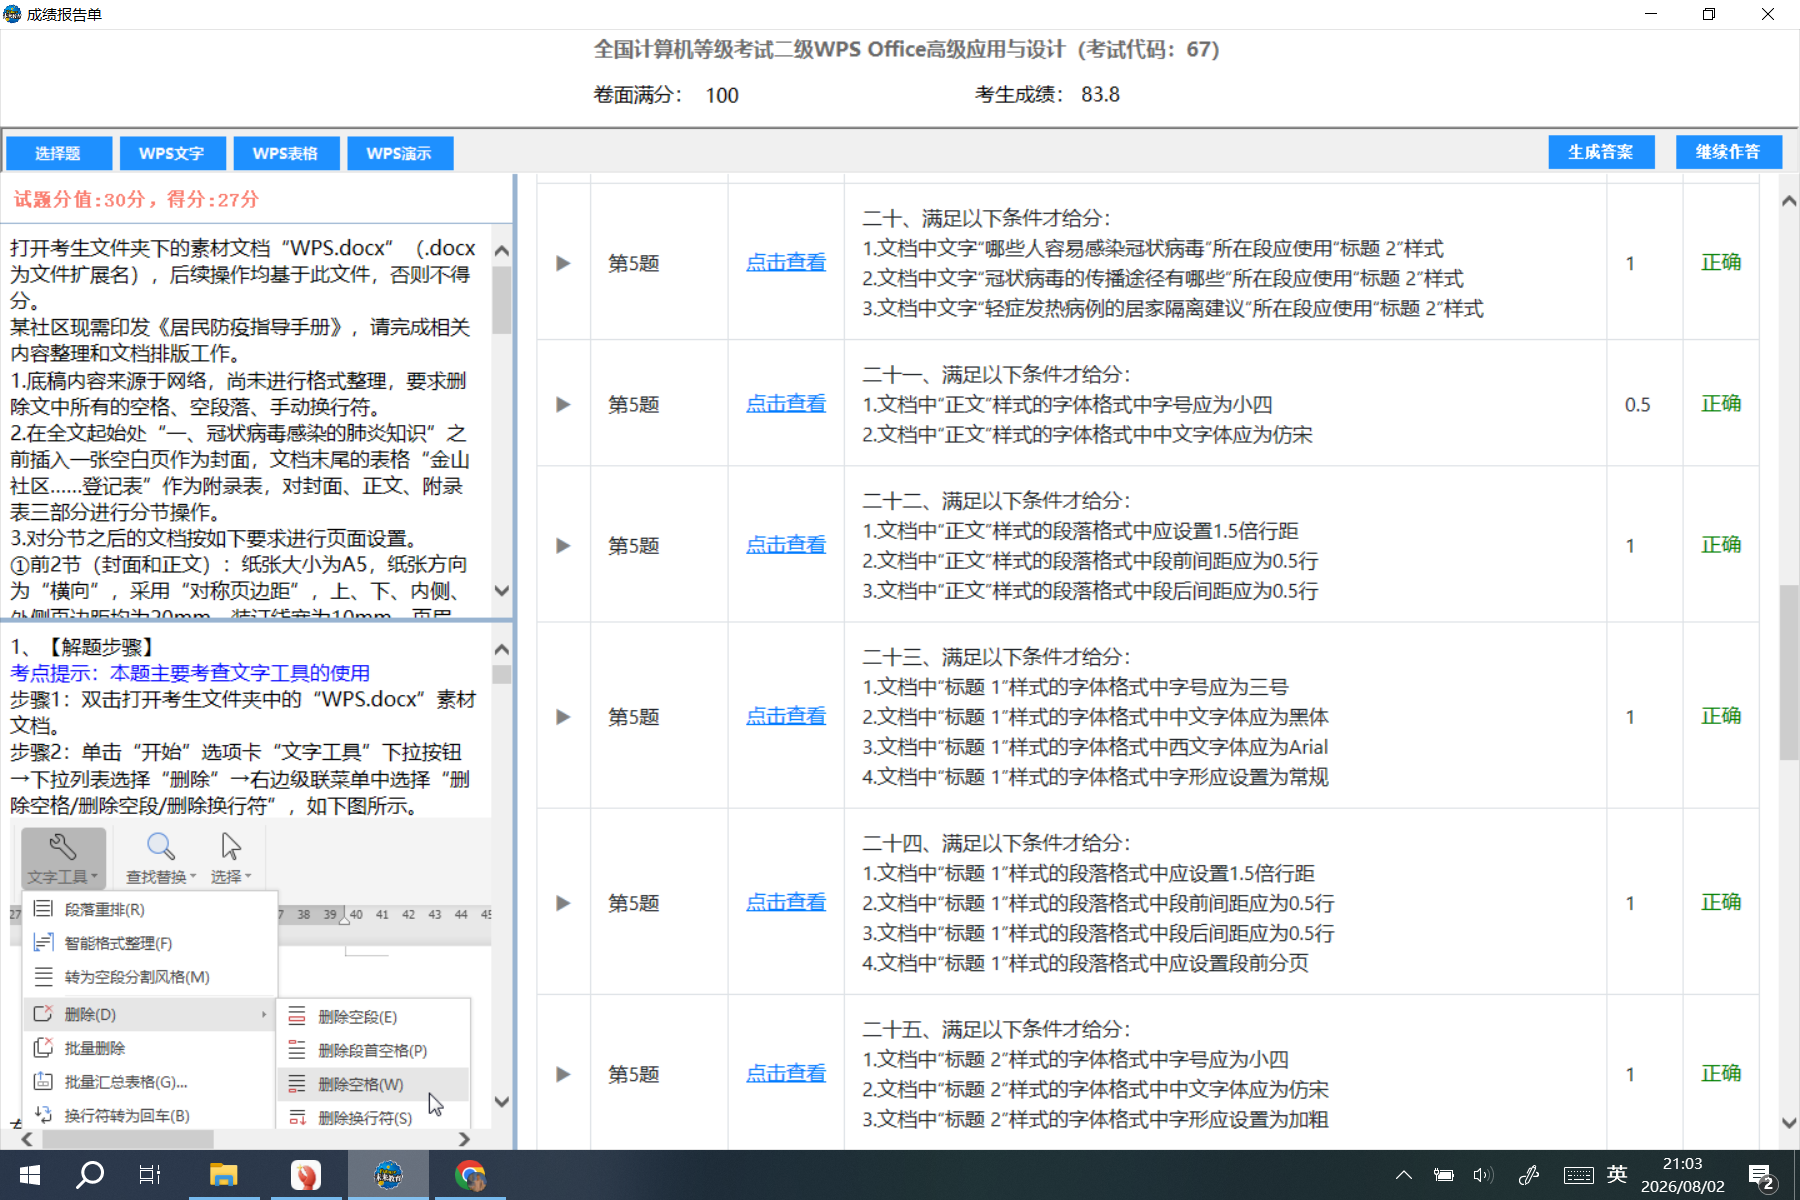Screen dimensions: 1800x1200
Task: Click the 成绩报告单 window title icon
Action: 12,14
